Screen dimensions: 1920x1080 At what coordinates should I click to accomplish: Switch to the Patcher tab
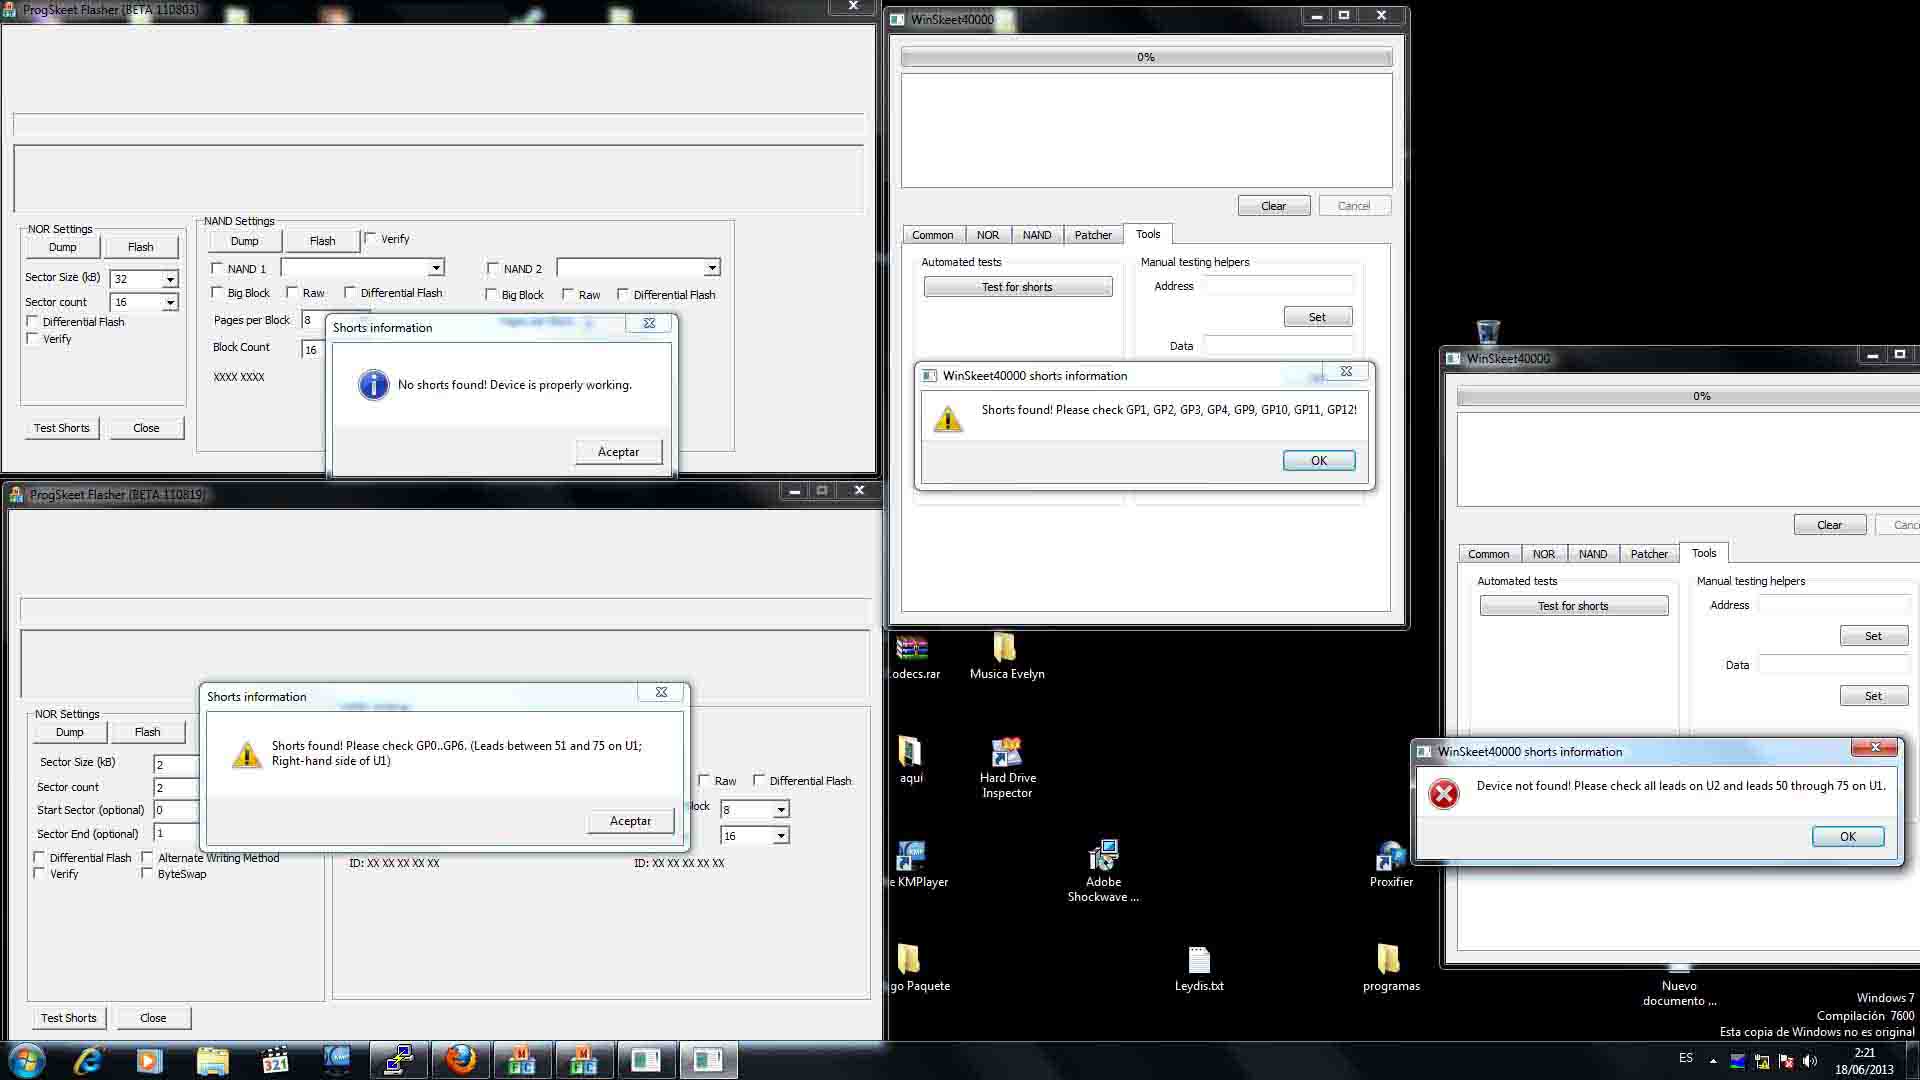click(x=1092, y=235)
